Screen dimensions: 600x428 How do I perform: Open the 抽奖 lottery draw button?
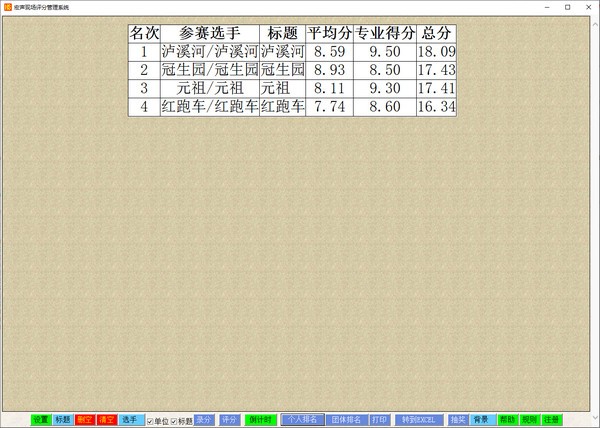[458, 420]
